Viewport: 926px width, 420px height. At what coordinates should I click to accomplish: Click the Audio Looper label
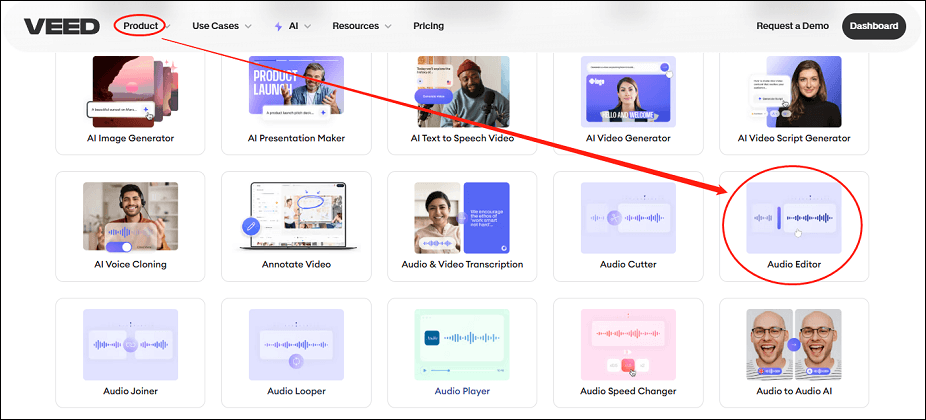coord(296,391)
